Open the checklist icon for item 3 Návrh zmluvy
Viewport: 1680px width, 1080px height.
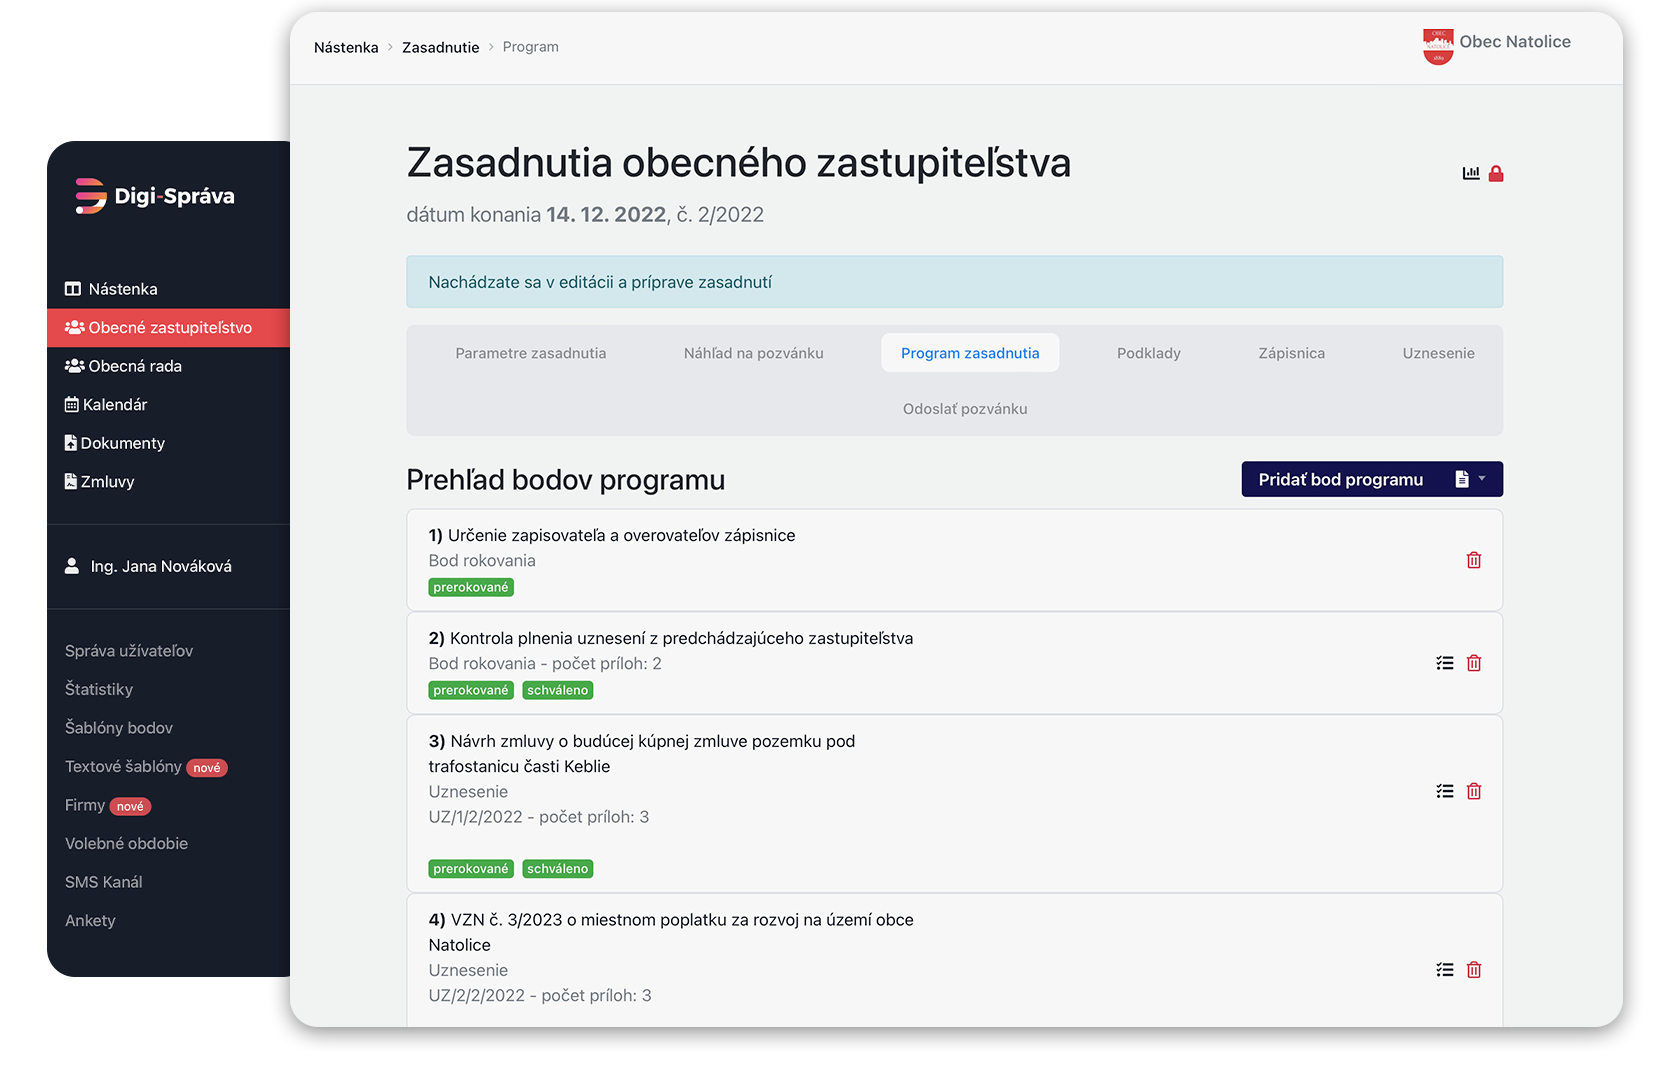(1445, 791)
